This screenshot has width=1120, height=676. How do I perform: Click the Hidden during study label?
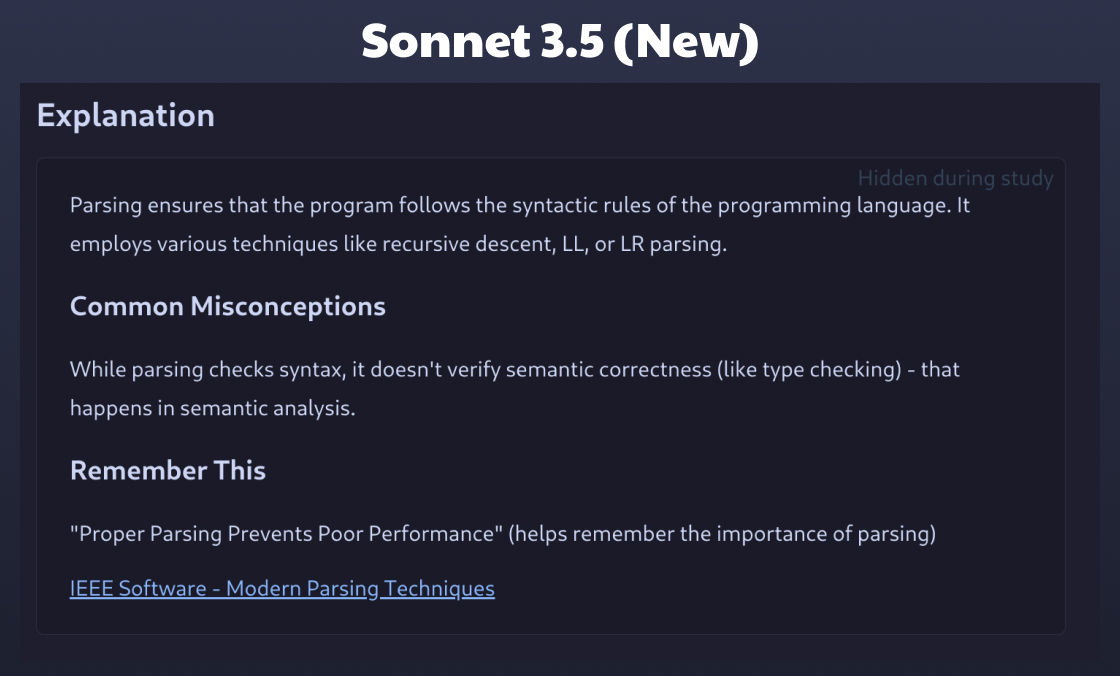point(955,178)
